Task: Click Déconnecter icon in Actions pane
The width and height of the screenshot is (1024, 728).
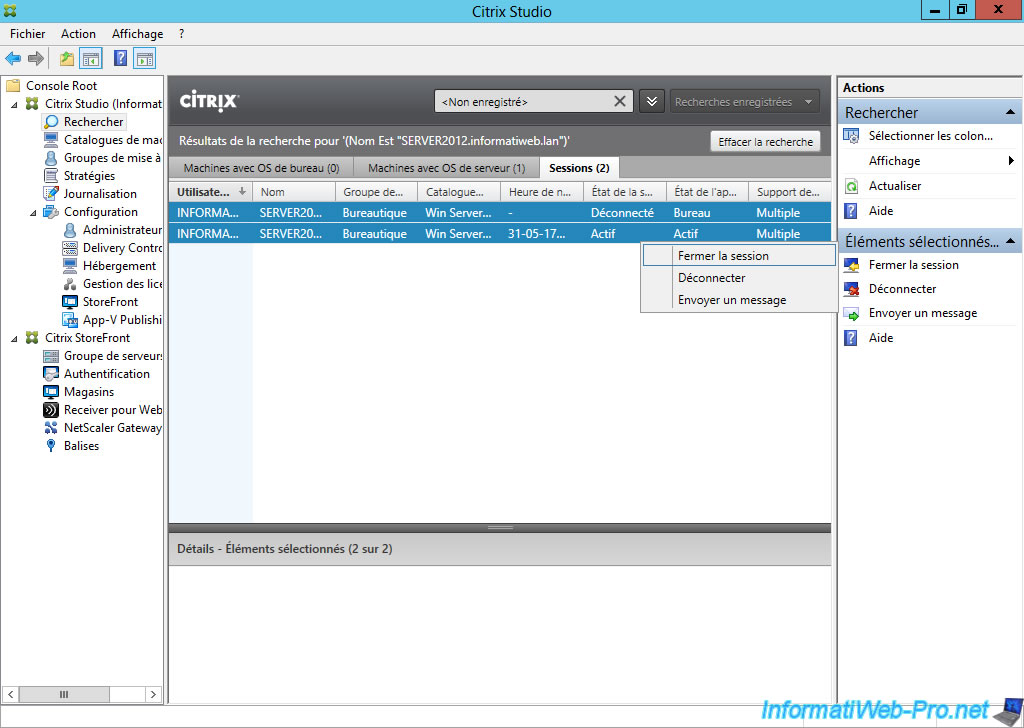Action: (852, 289)
